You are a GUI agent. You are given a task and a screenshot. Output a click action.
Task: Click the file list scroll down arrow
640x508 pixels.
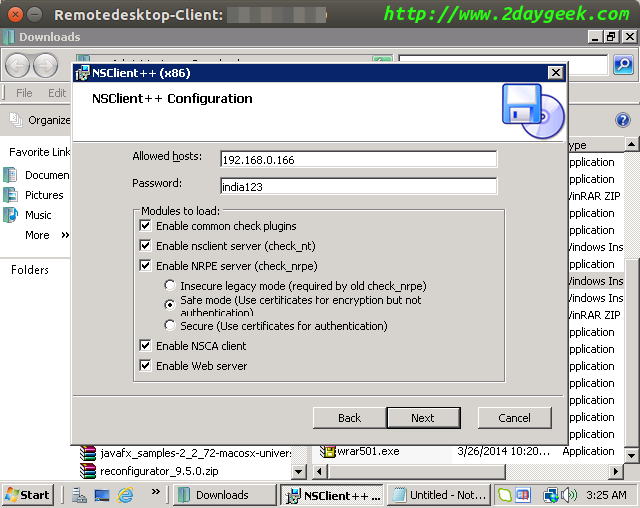coord(631,455)
